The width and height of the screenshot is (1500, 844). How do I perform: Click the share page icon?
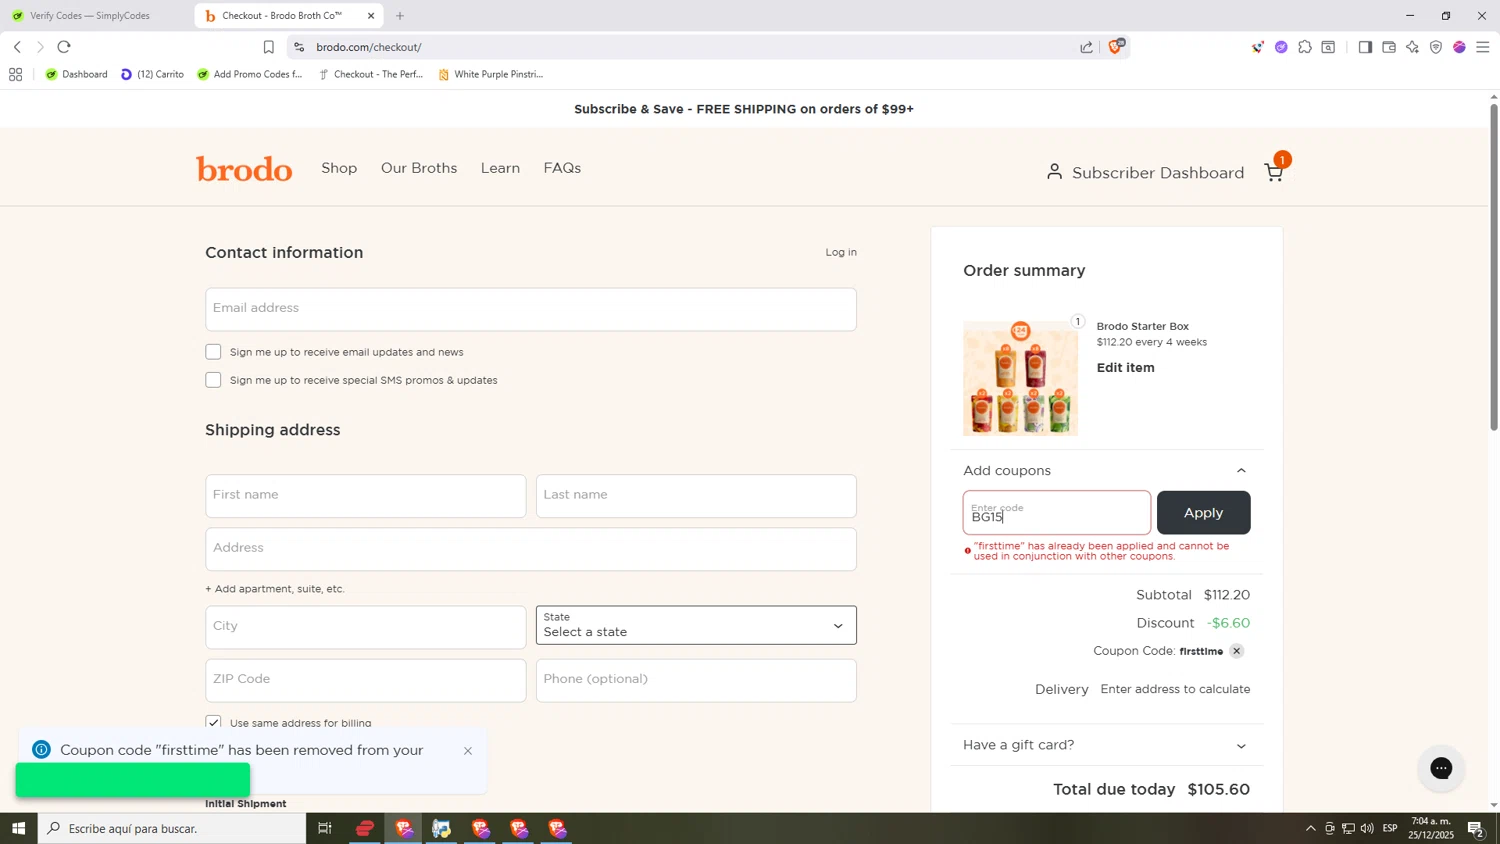(1086, 47)
